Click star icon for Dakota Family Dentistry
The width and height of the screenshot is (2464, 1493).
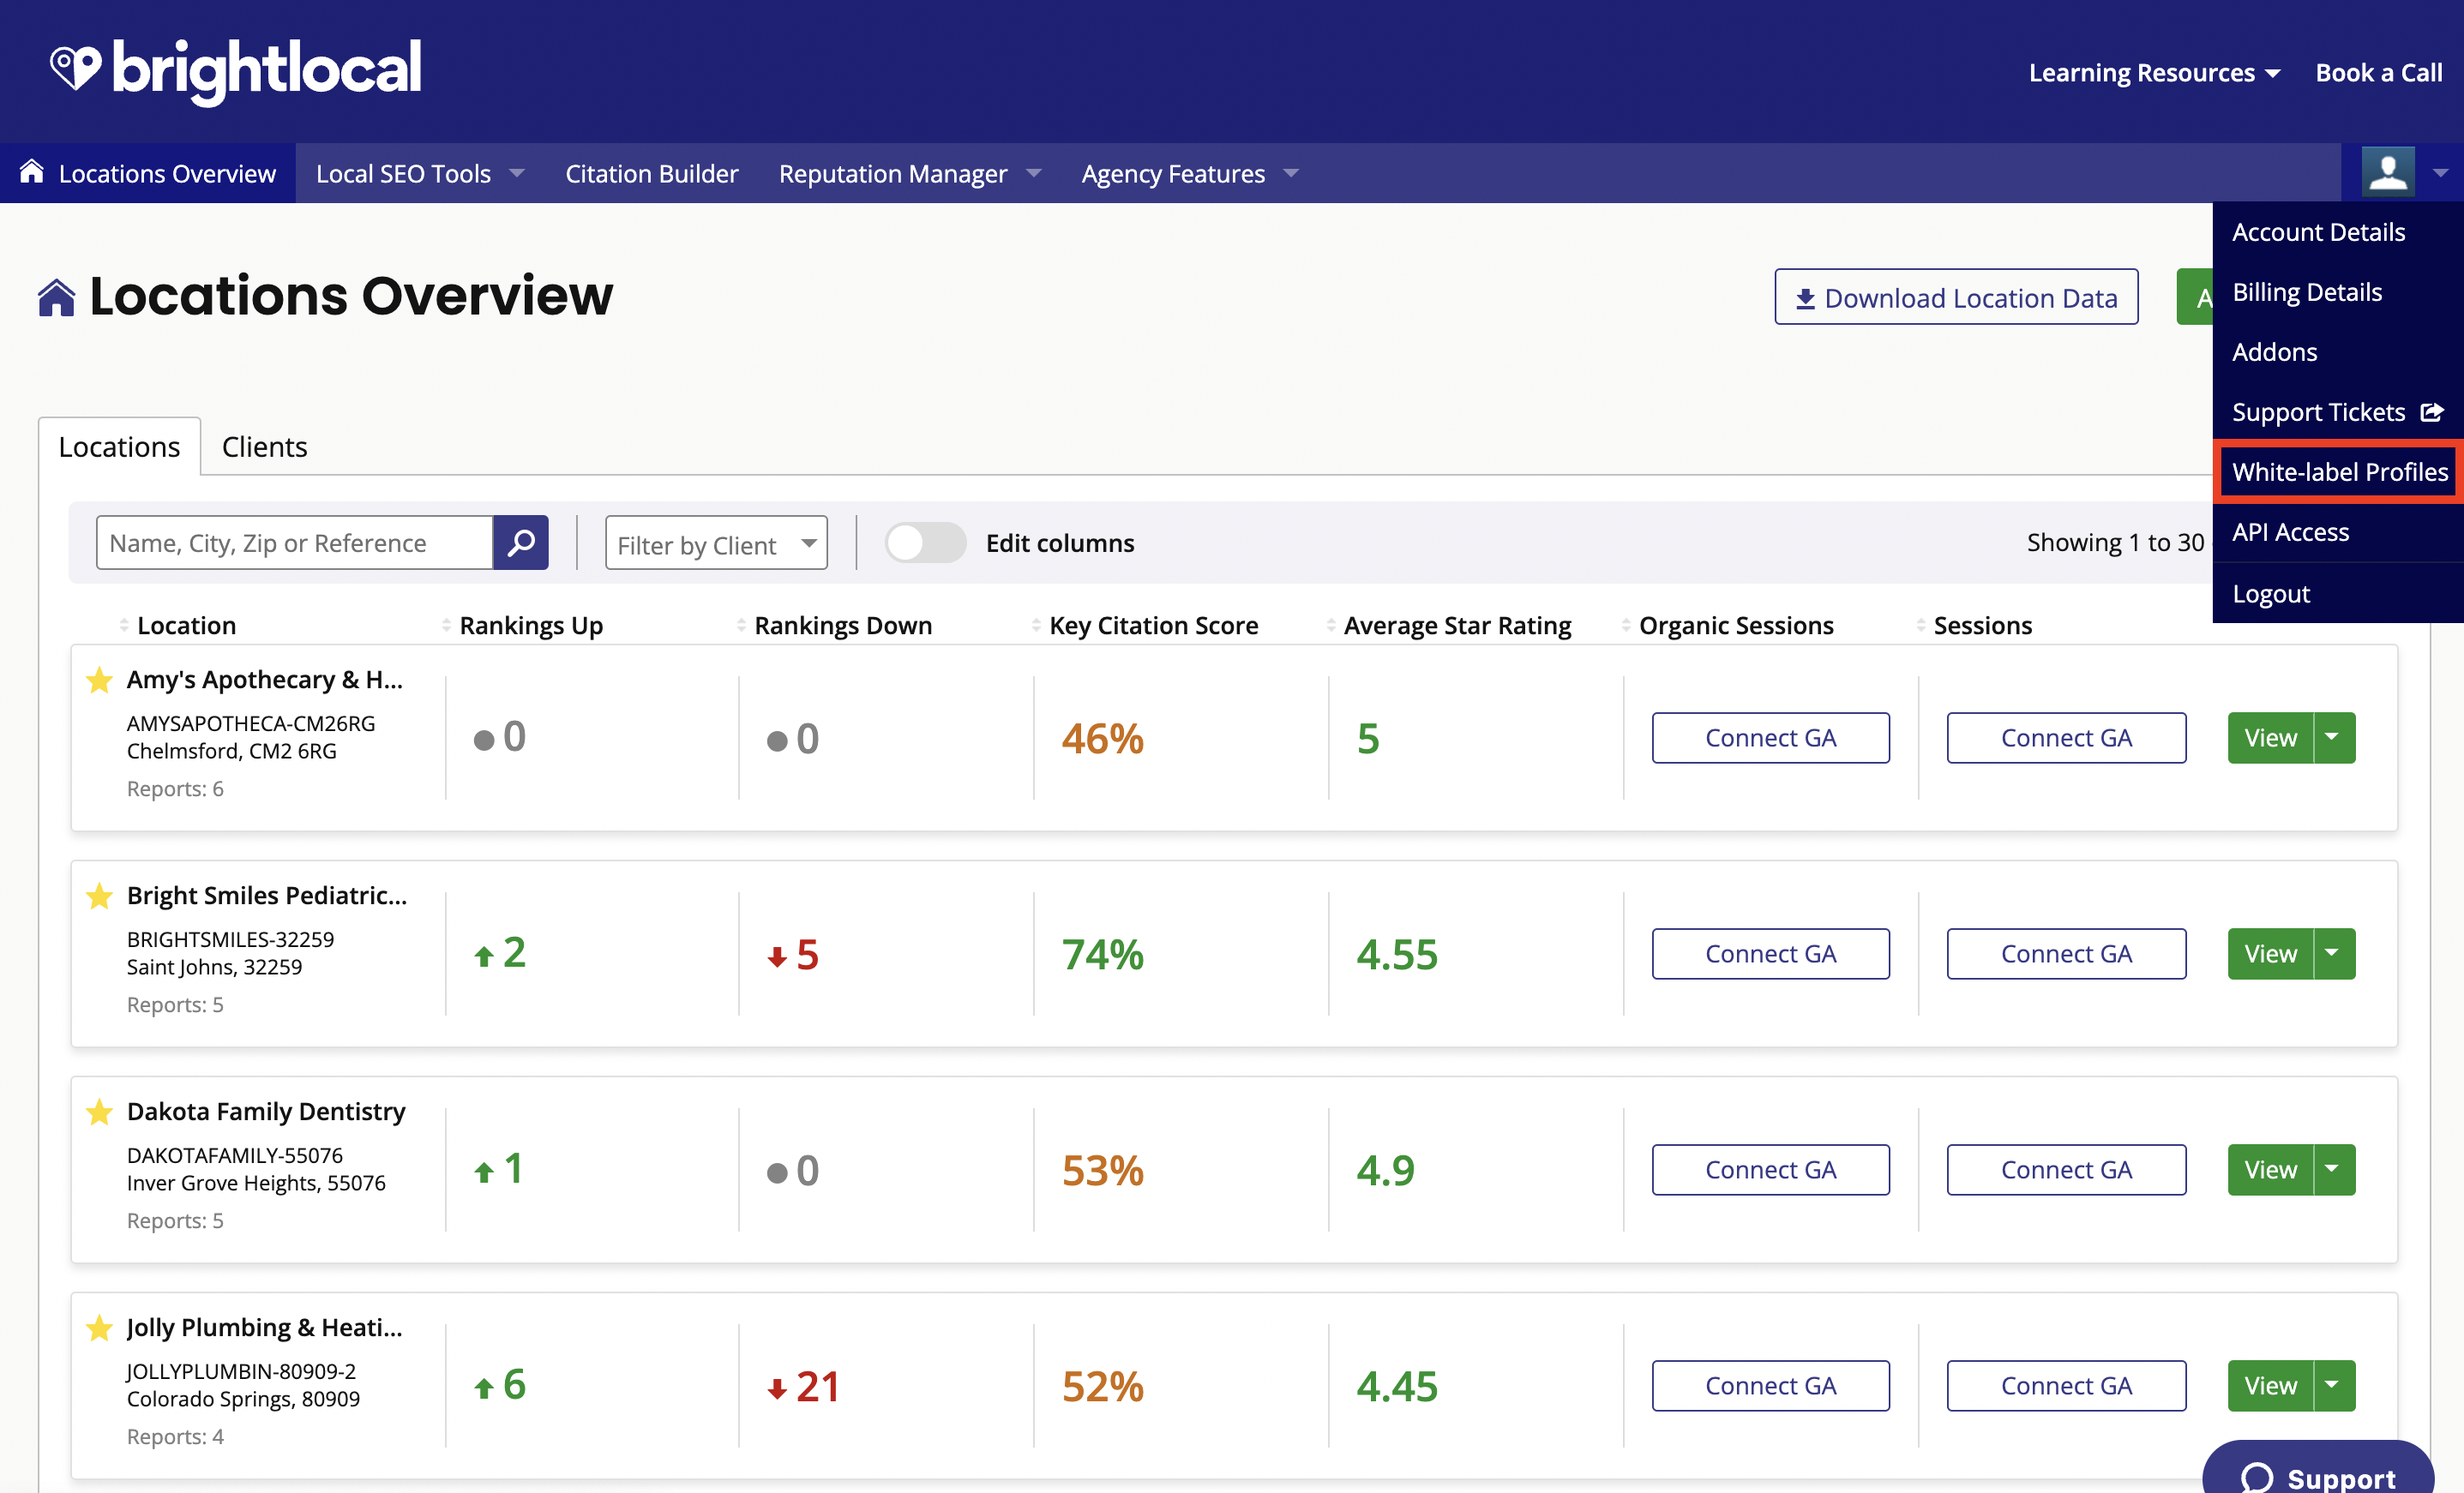[x=99, y=1112]
